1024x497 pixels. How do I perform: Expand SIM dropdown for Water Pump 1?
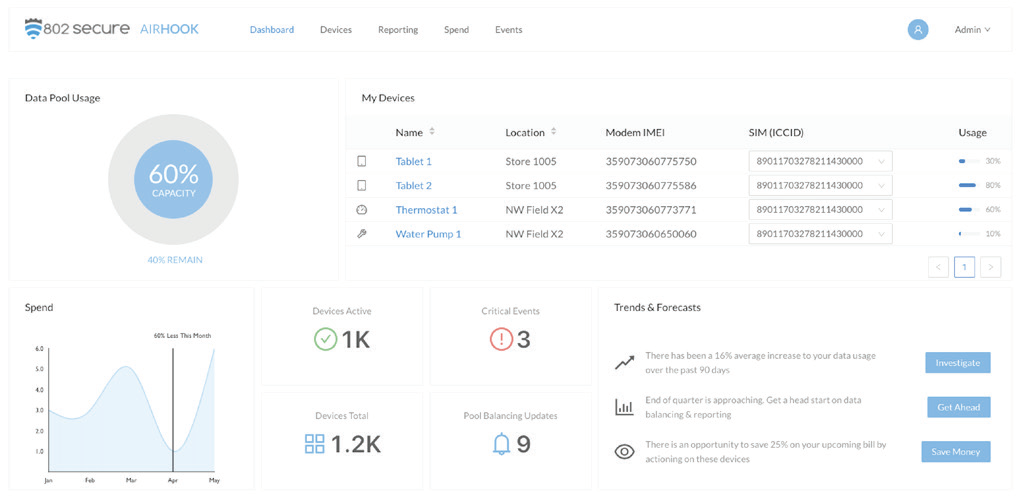881,234
